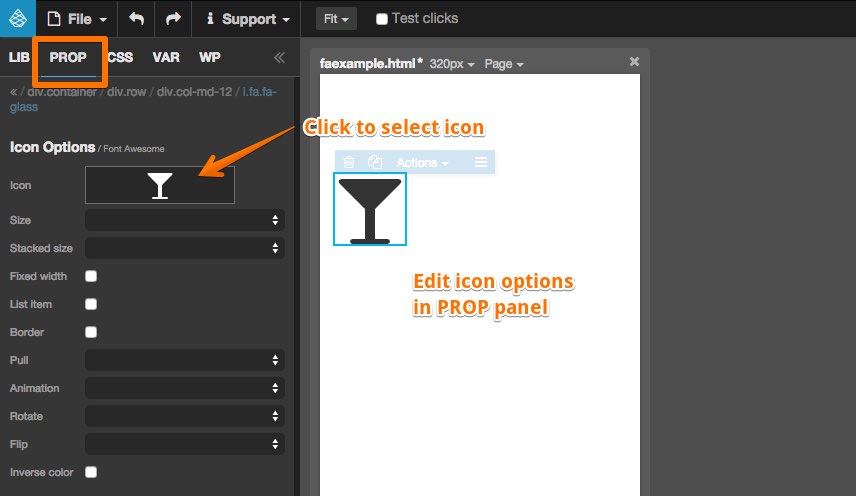Screen dimensions: 856x496
Task: Click the hamburger menu icon on element toolbar
Action: (481, 162)
